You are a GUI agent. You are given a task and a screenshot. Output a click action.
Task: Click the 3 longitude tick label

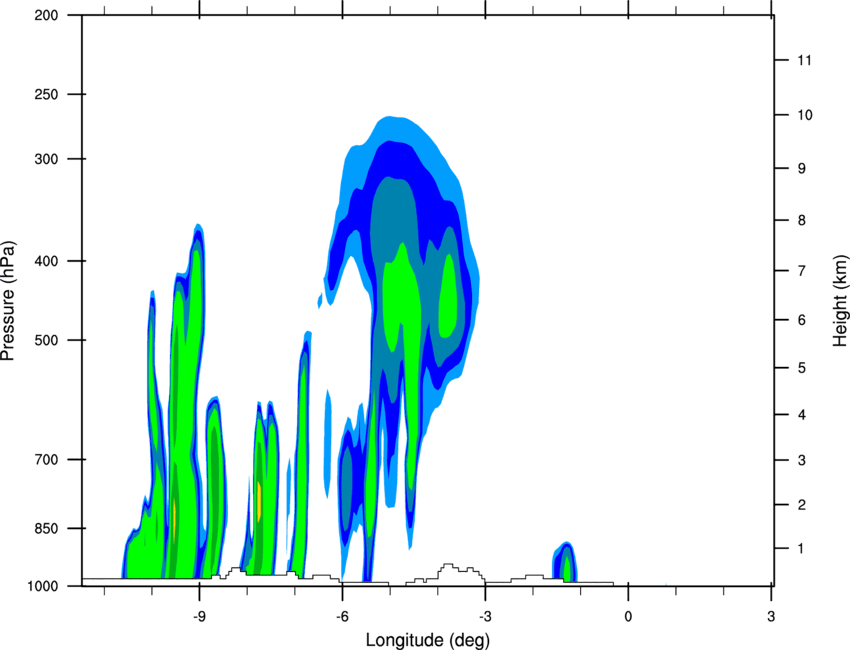tap(771, 617)
